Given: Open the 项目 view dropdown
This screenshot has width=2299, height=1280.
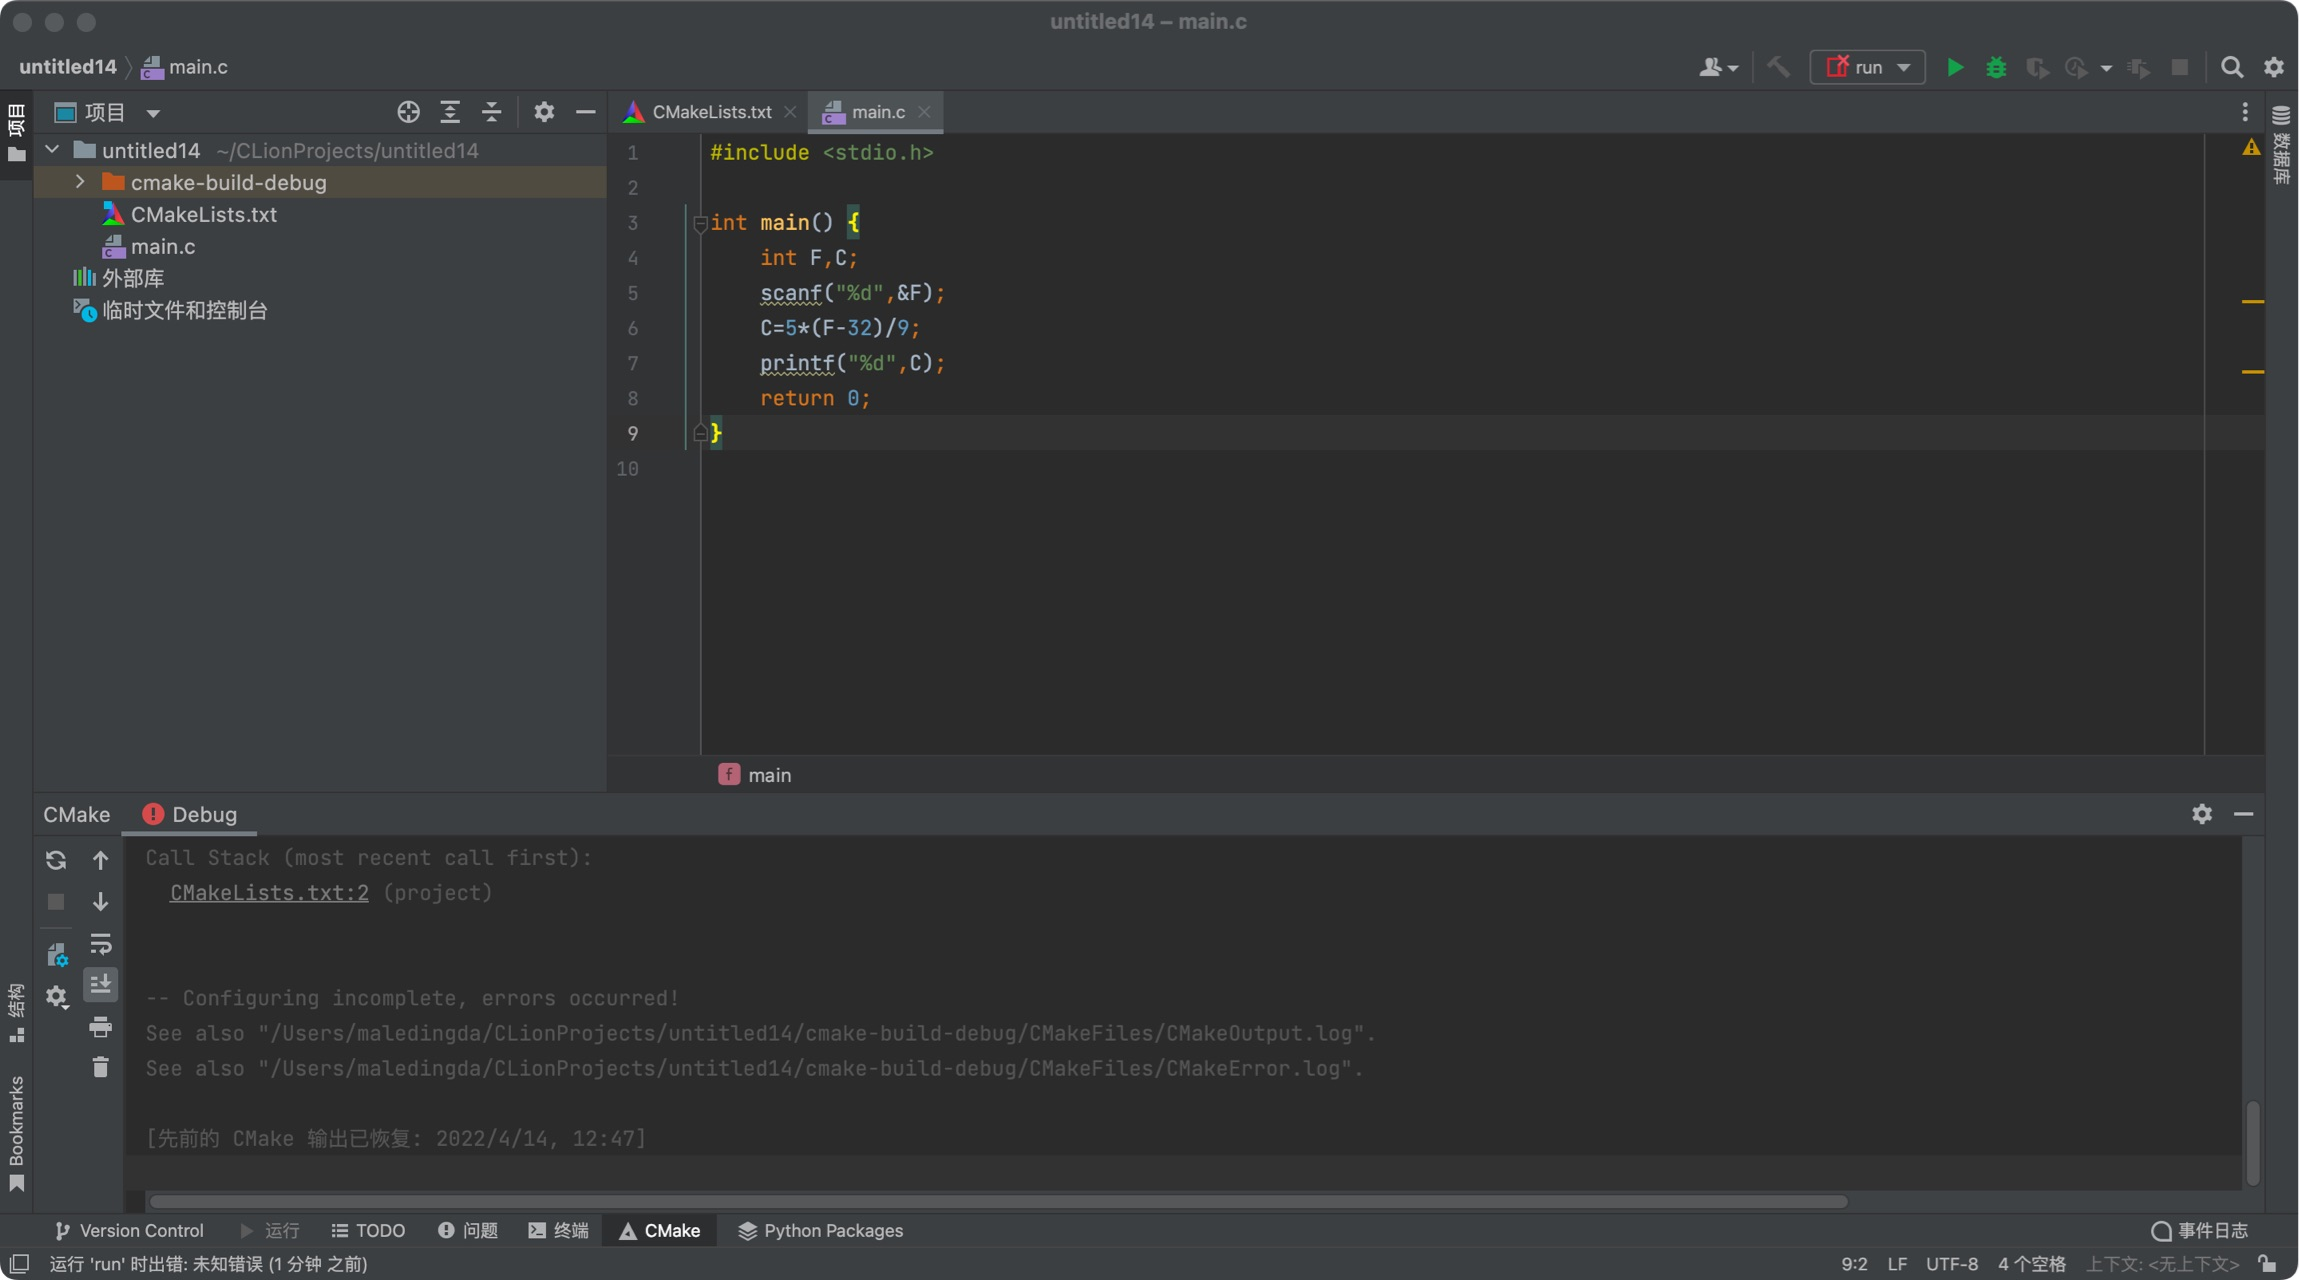Looking at the screenshot, I should (x=153, y=113).
